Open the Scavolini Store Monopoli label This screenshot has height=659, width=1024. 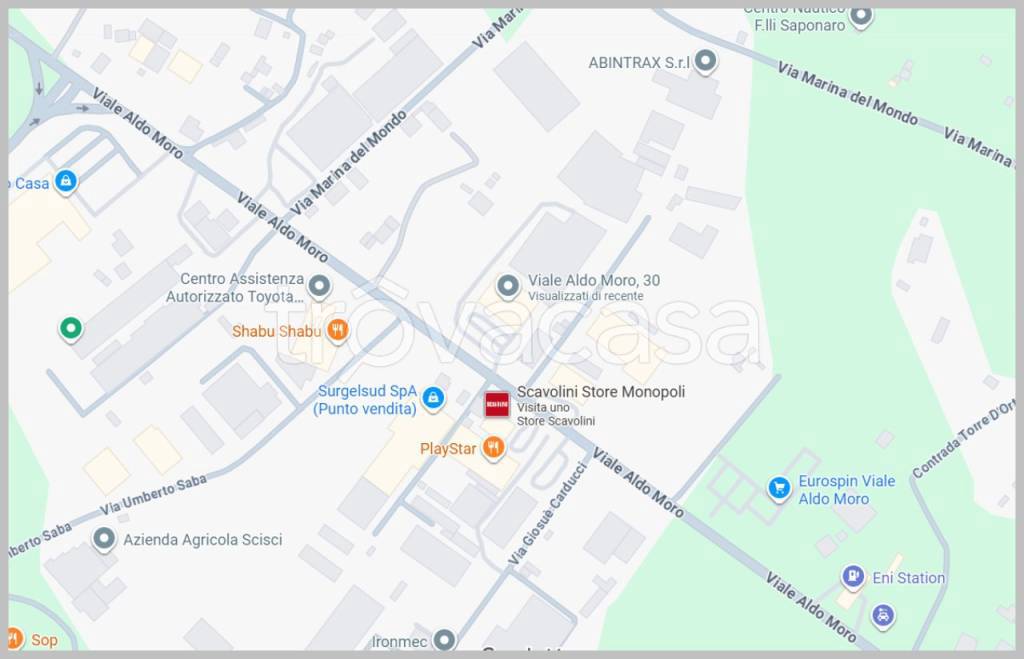point(601,392)
